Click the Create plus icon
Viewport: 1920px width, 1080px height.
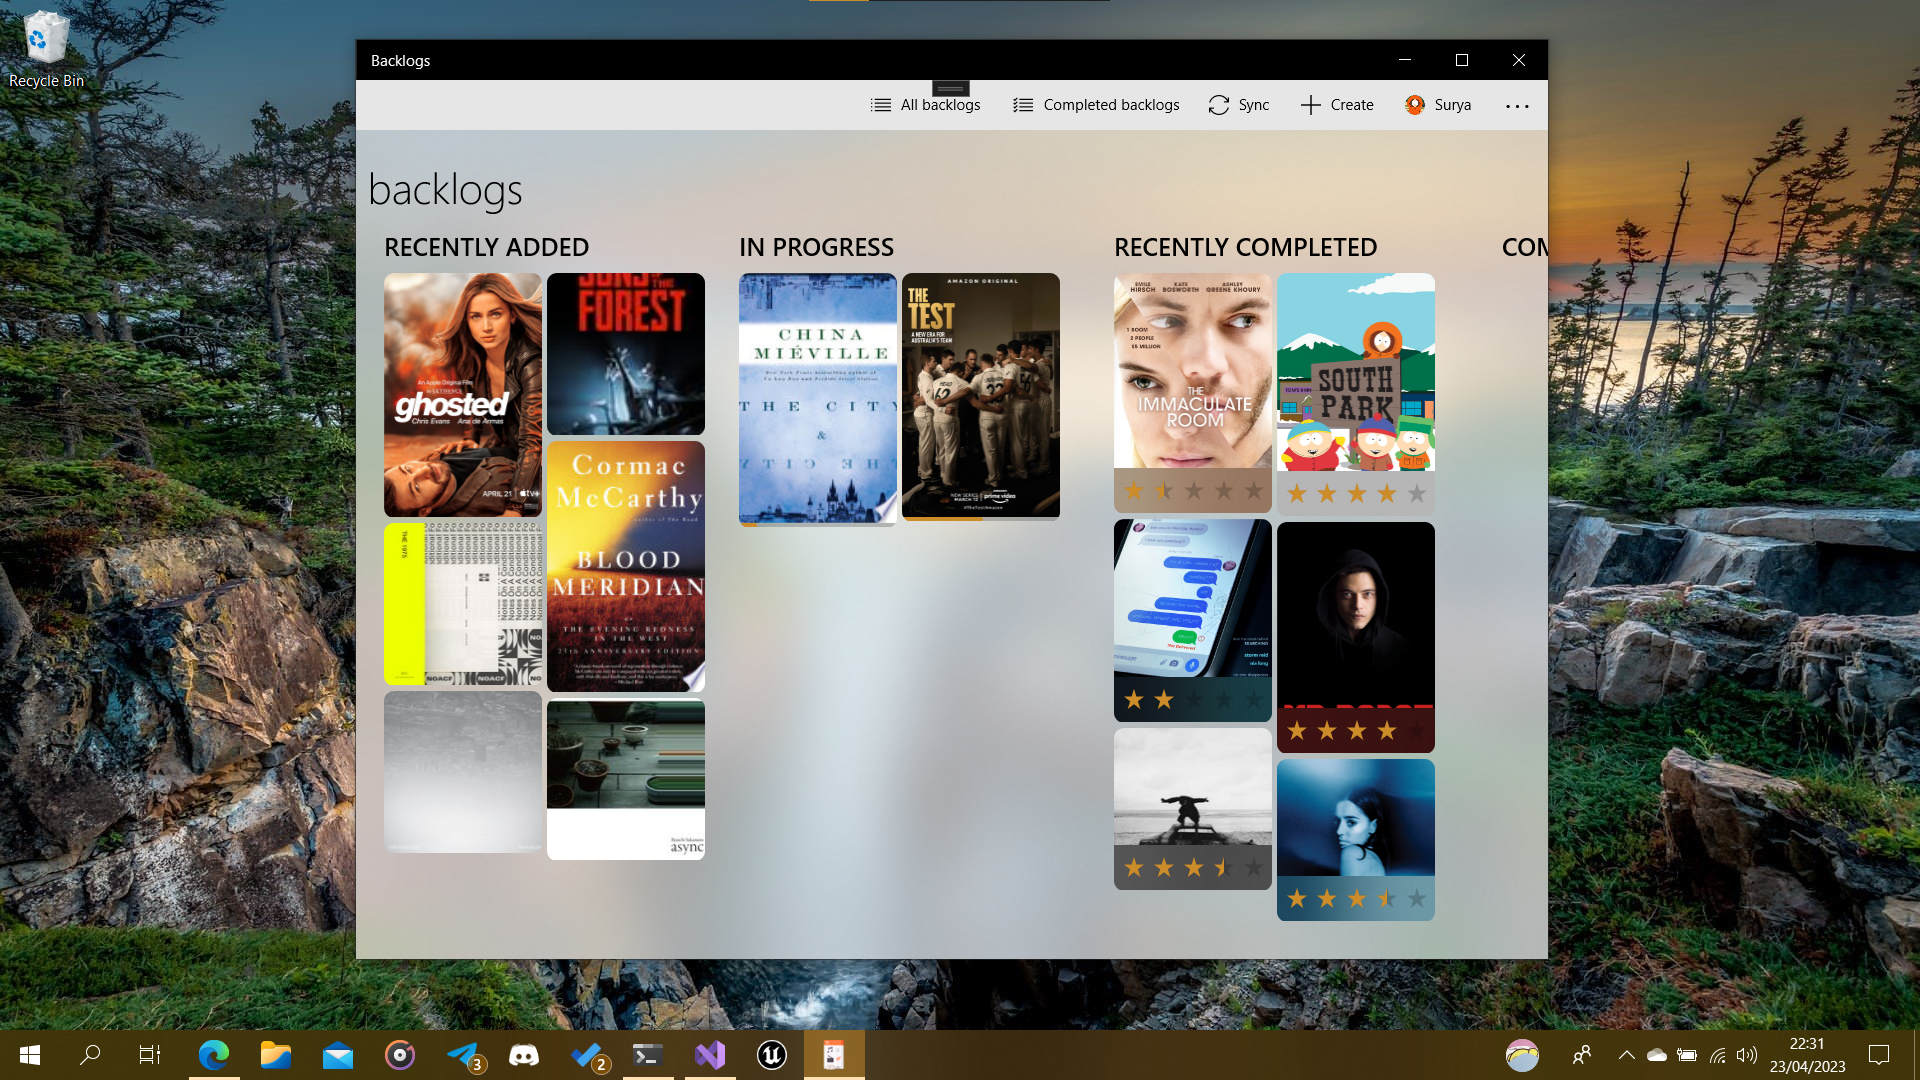1310,105
